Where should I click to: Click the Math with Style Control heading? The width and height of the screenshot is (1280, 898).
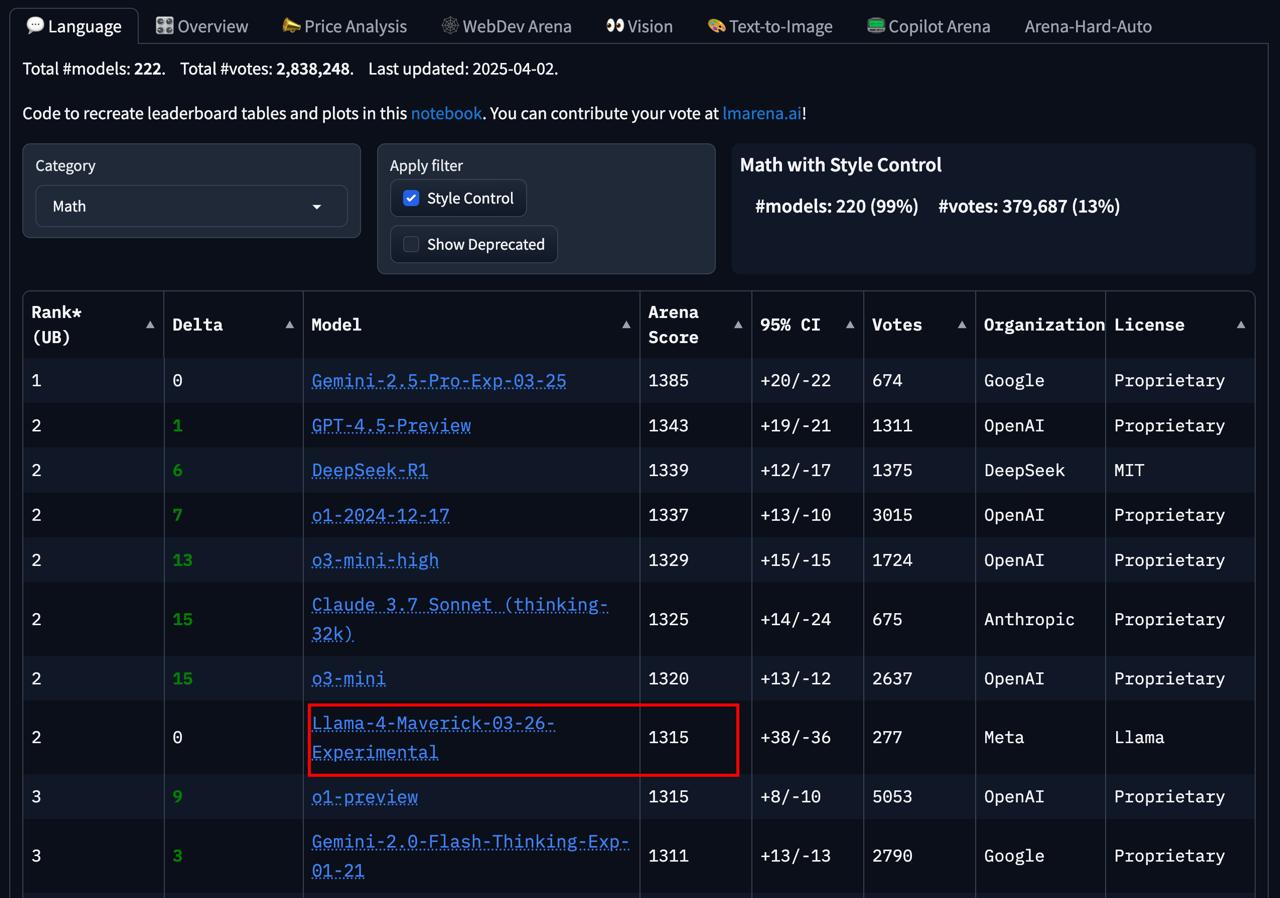click(840, 165)
